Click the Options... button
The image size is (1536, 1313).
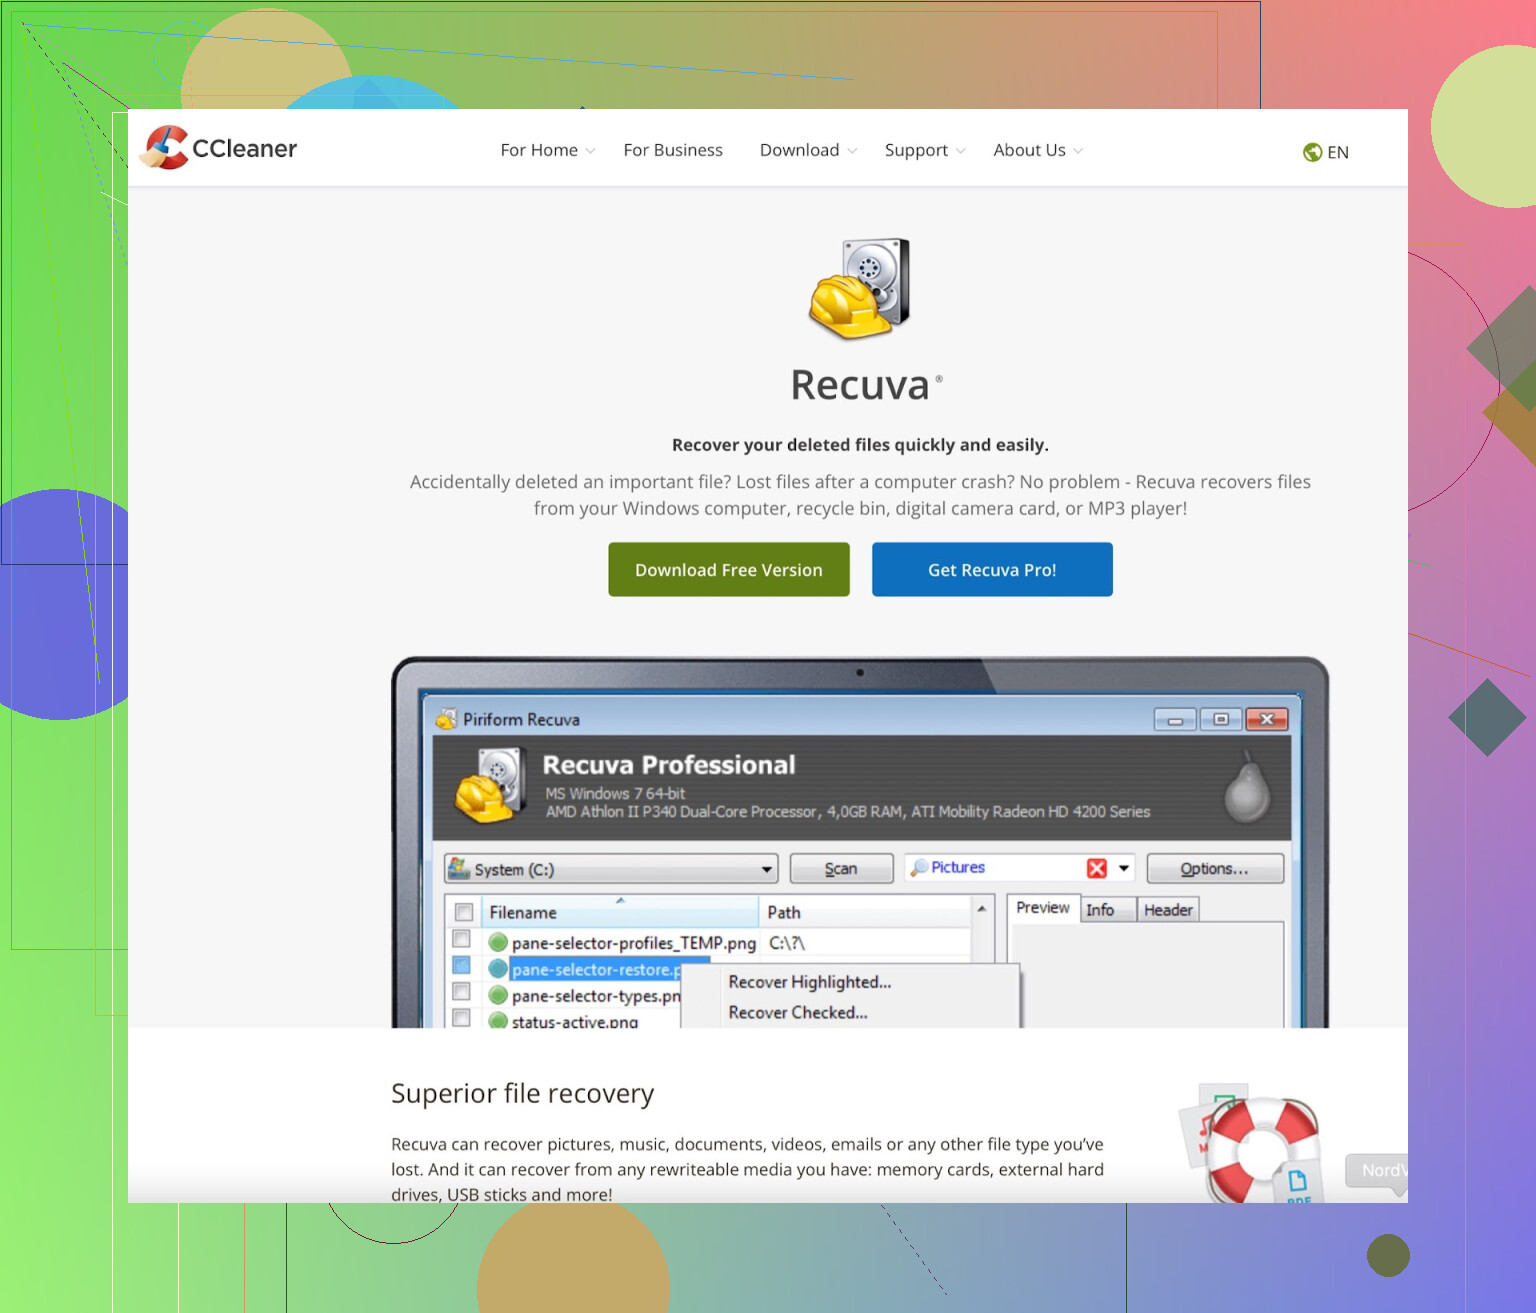click(1215, 869)
